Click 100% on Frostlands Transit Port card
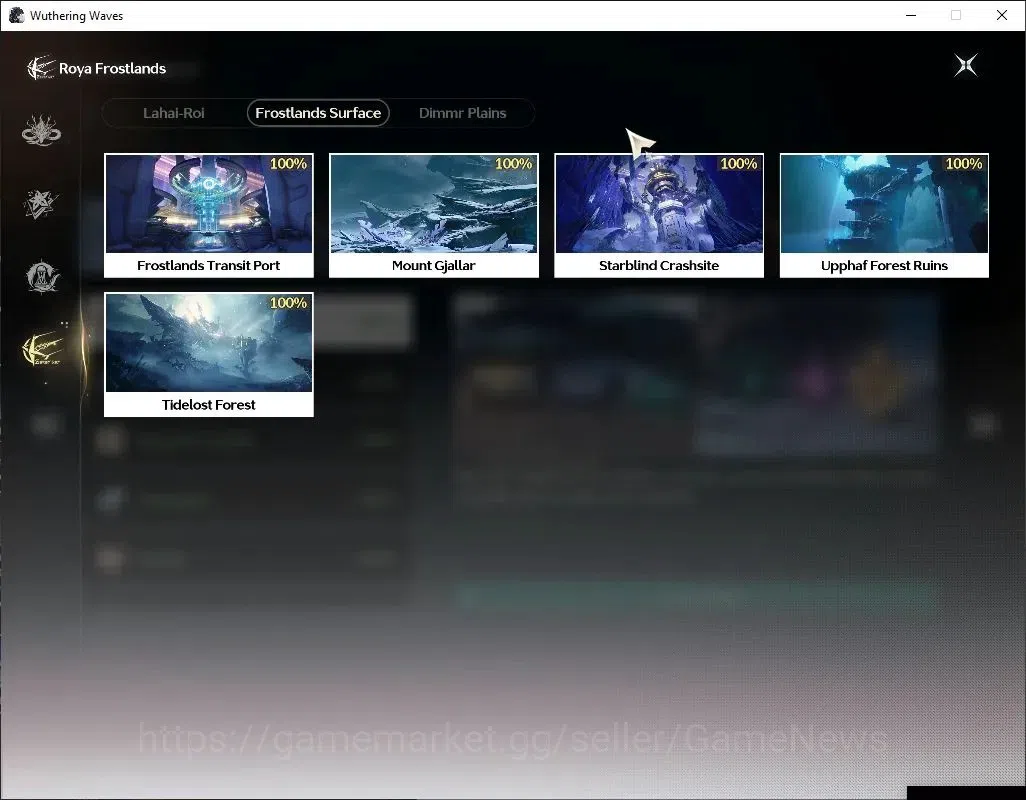 [x=289, y=164]
